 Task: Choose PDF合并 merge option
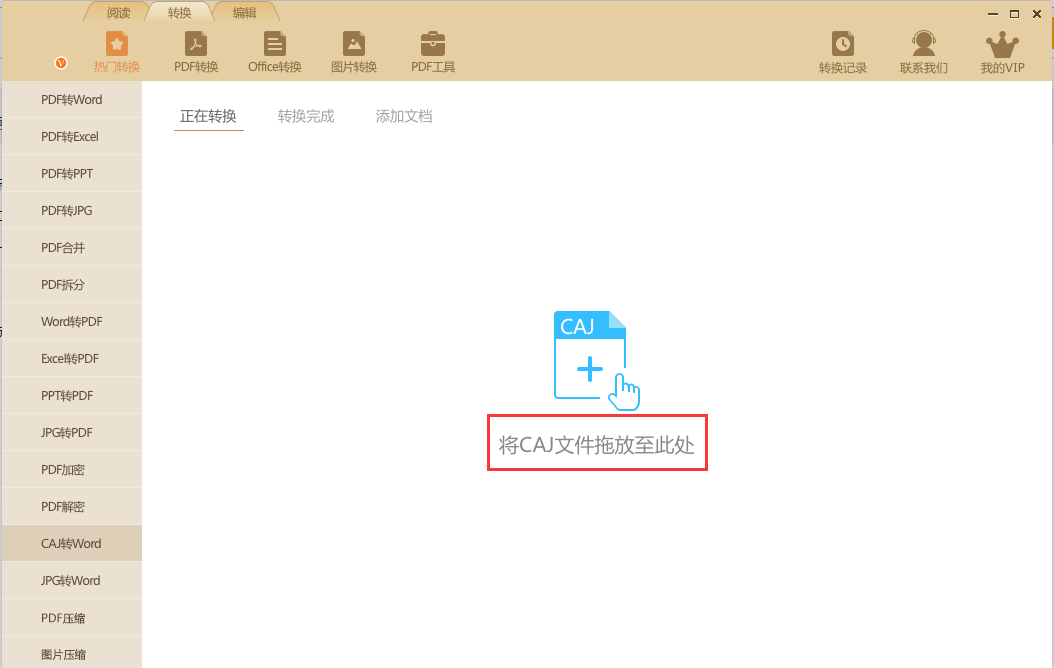72,247
